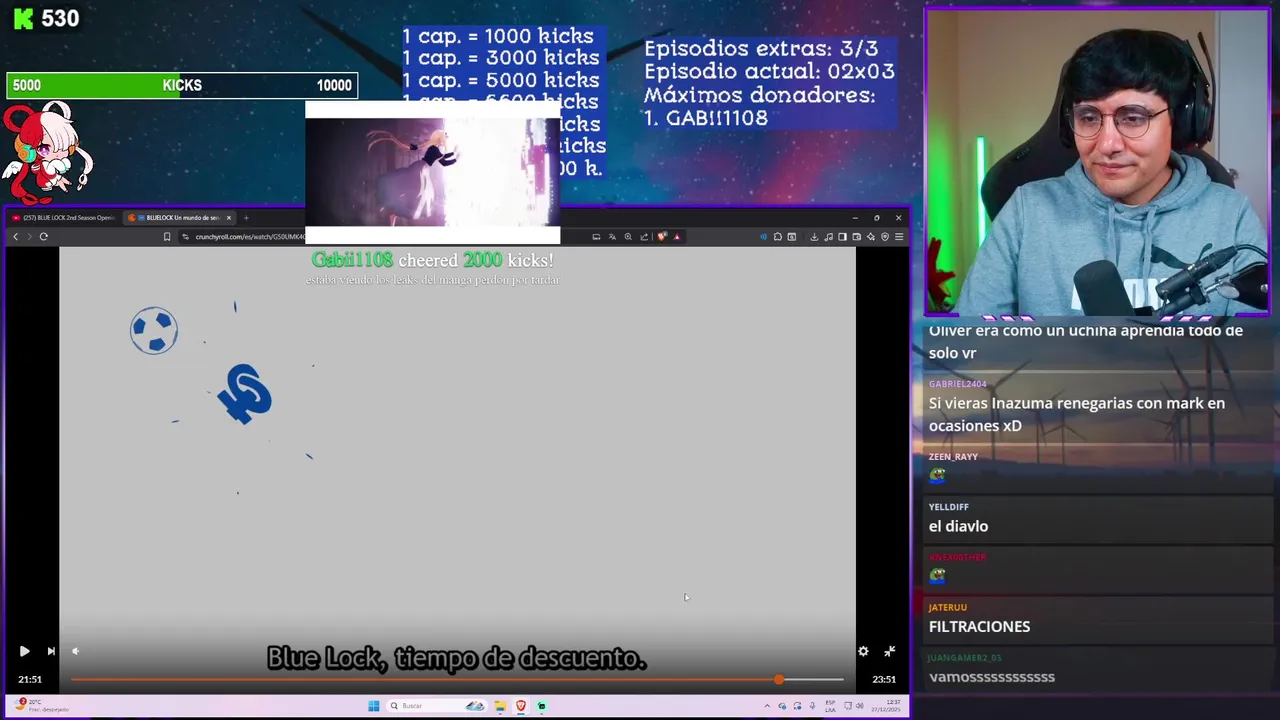Reload the Crunchyroll page
Viewport: 1280px width, 720px height.
[44, 236]
